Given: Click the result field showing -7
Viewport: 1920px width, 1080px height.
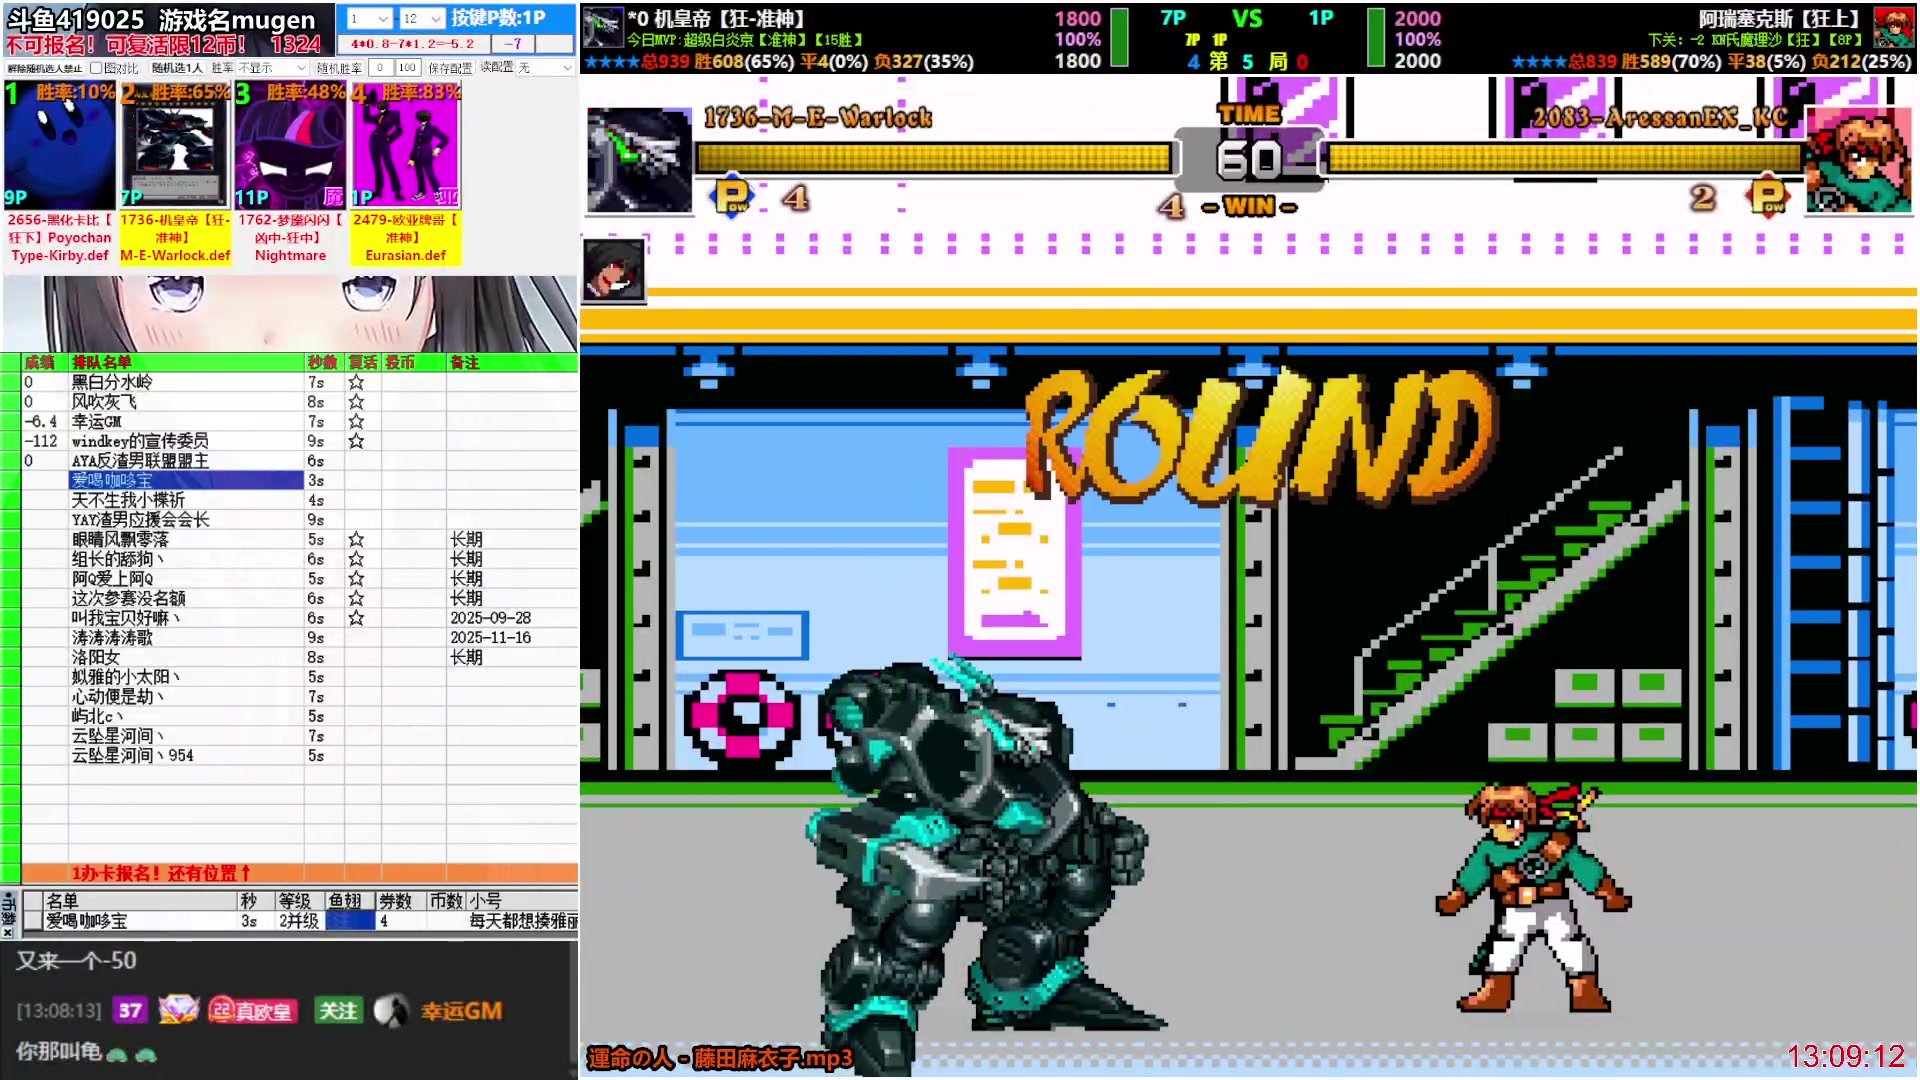Looking at the screenshot, I should [x=513, y=44].
